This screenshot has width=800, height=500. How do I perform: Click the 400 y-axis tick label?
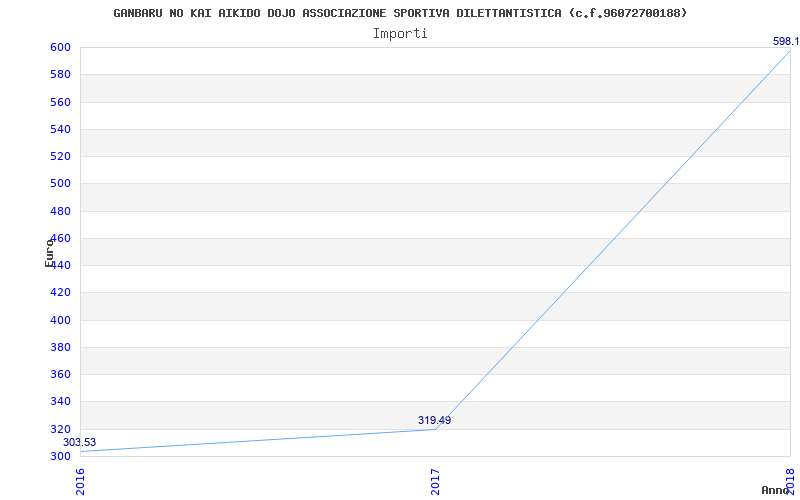60,320
